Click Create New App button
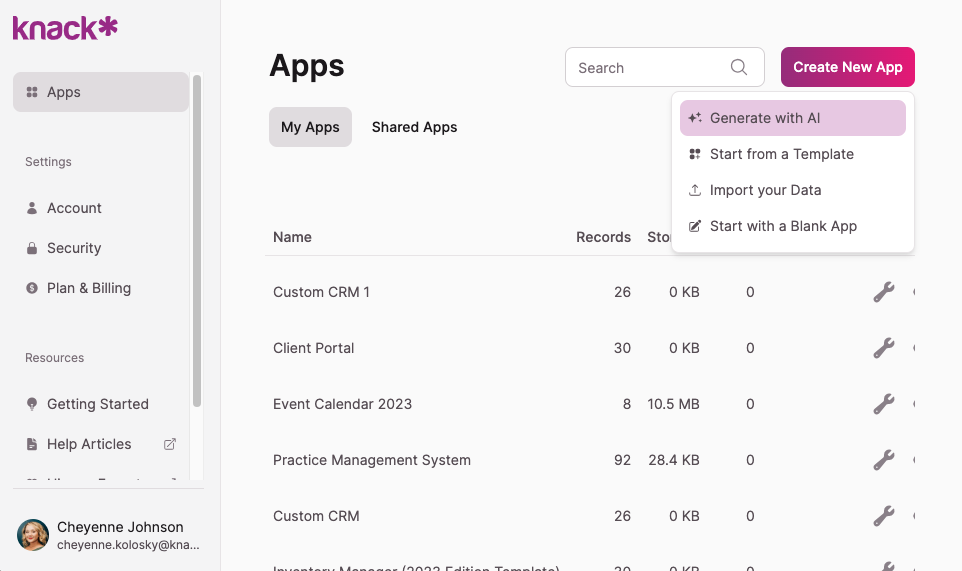962x571 pixels. (x=847, y=67)
